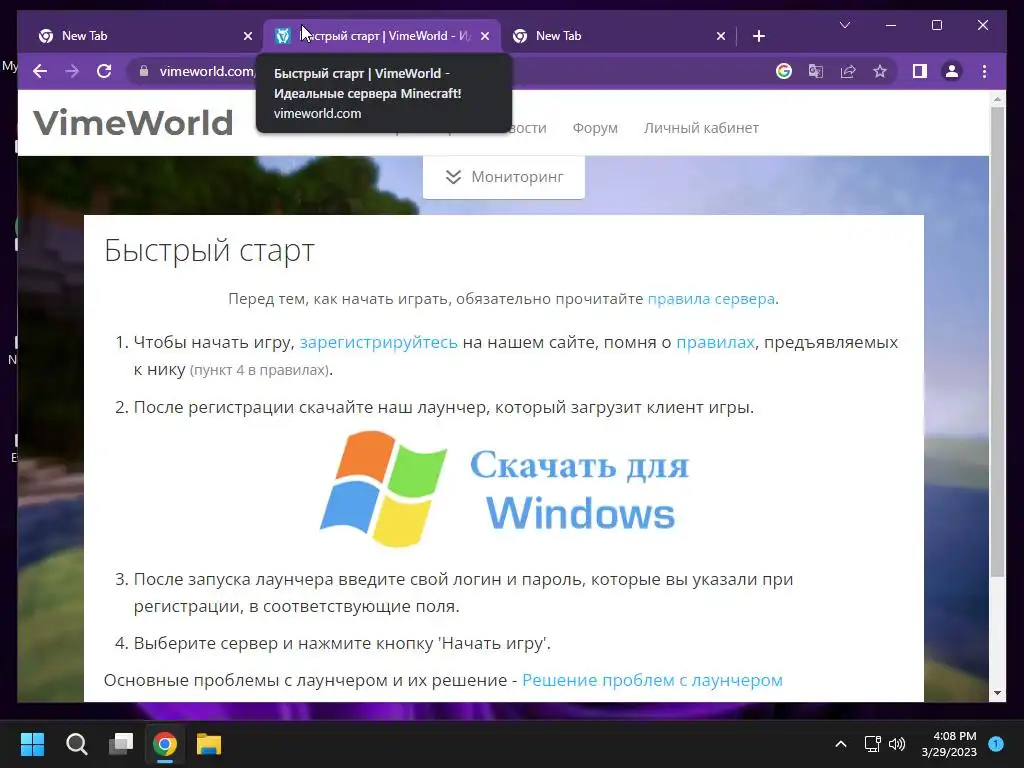Click the share page icon

click(848, 71)
